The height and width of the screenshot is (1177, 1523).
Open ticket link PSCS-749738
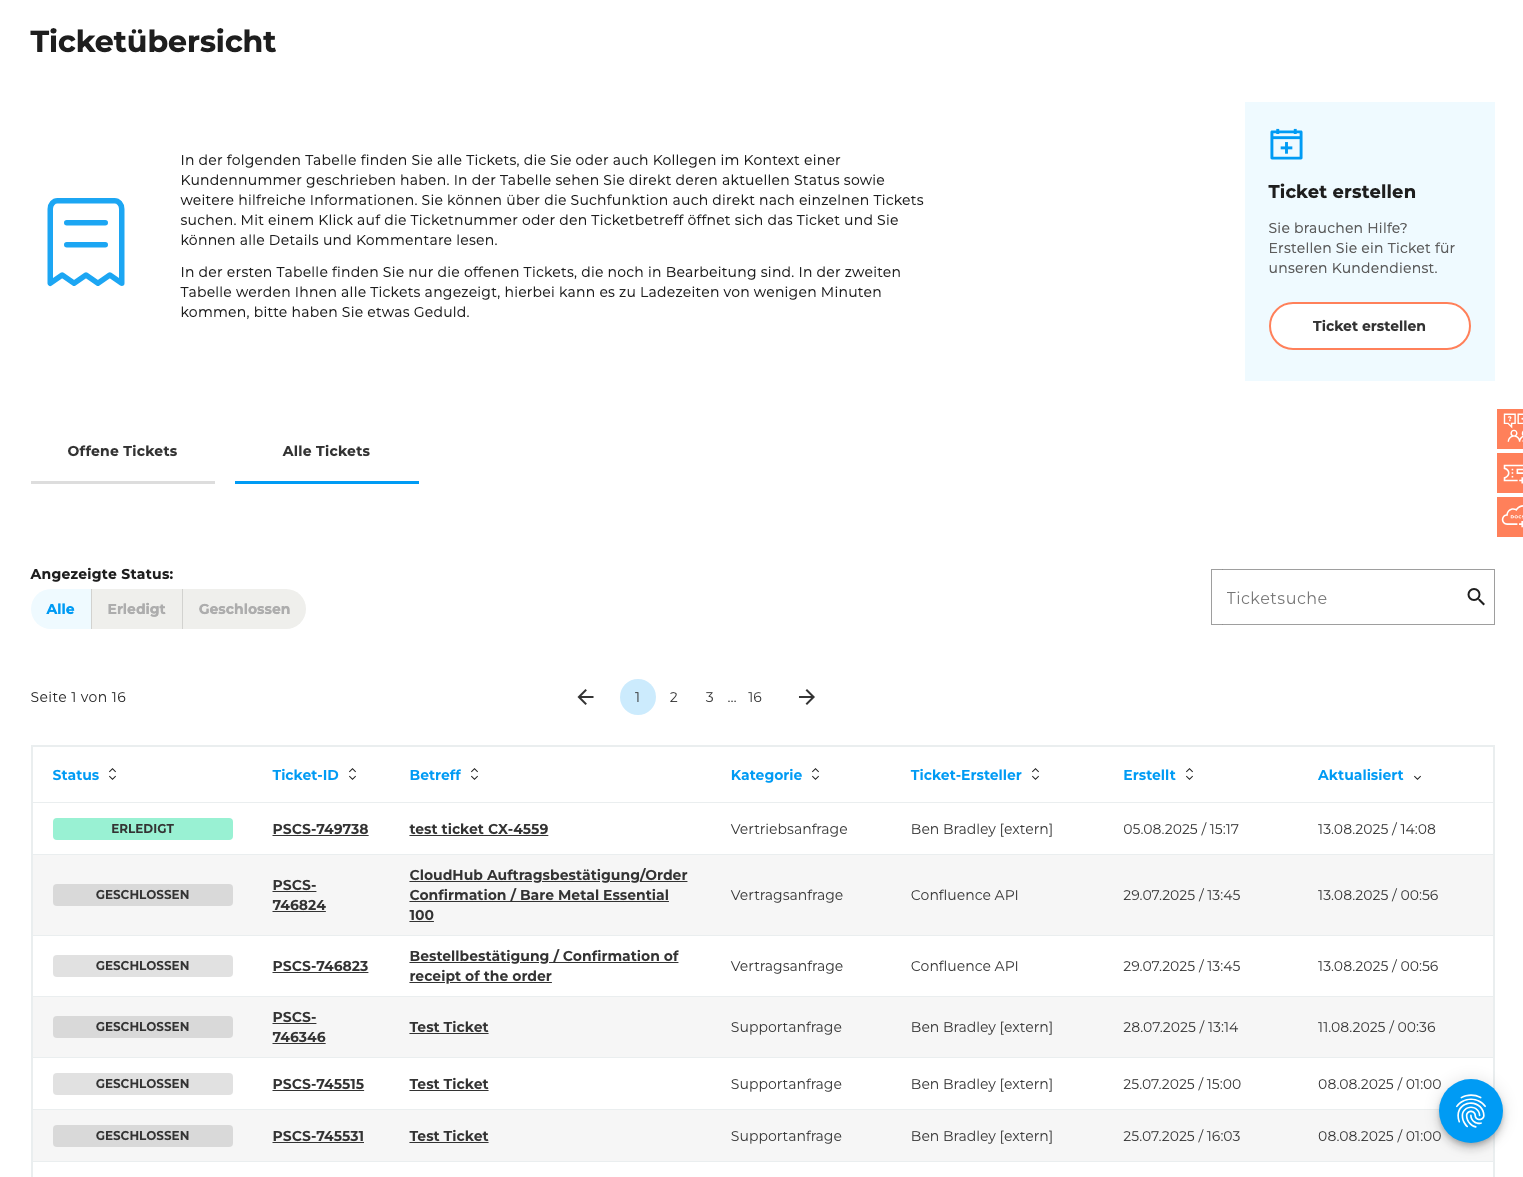(x=320, y=829)
